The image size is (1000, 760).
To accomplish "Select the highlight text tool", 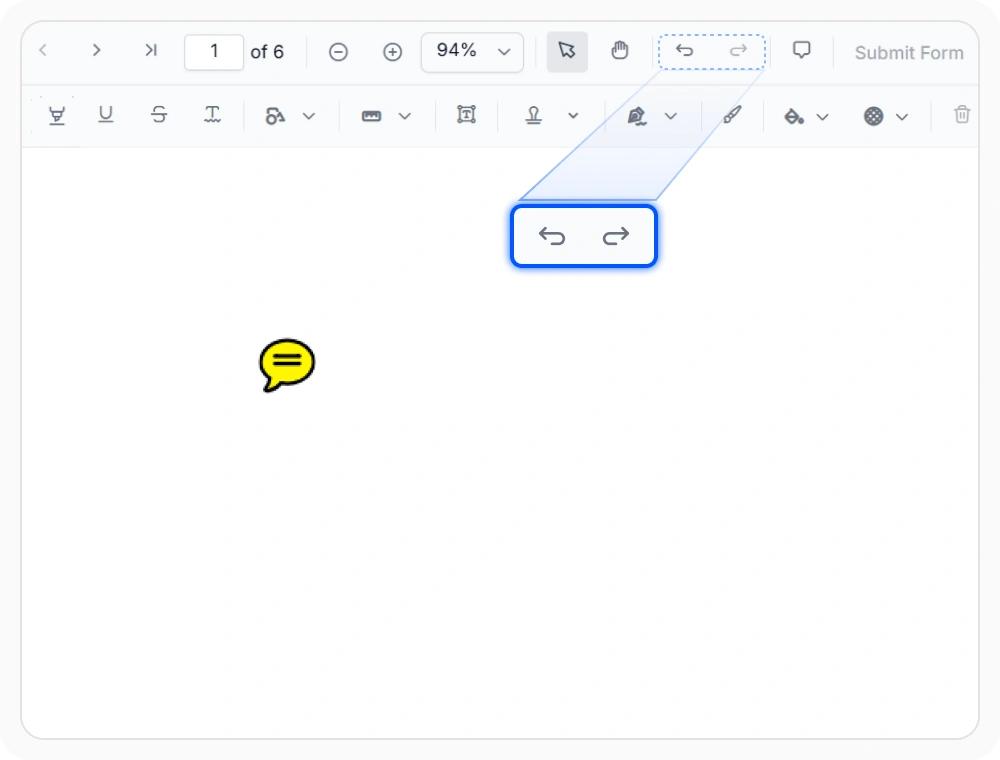I will pos(57,115).
